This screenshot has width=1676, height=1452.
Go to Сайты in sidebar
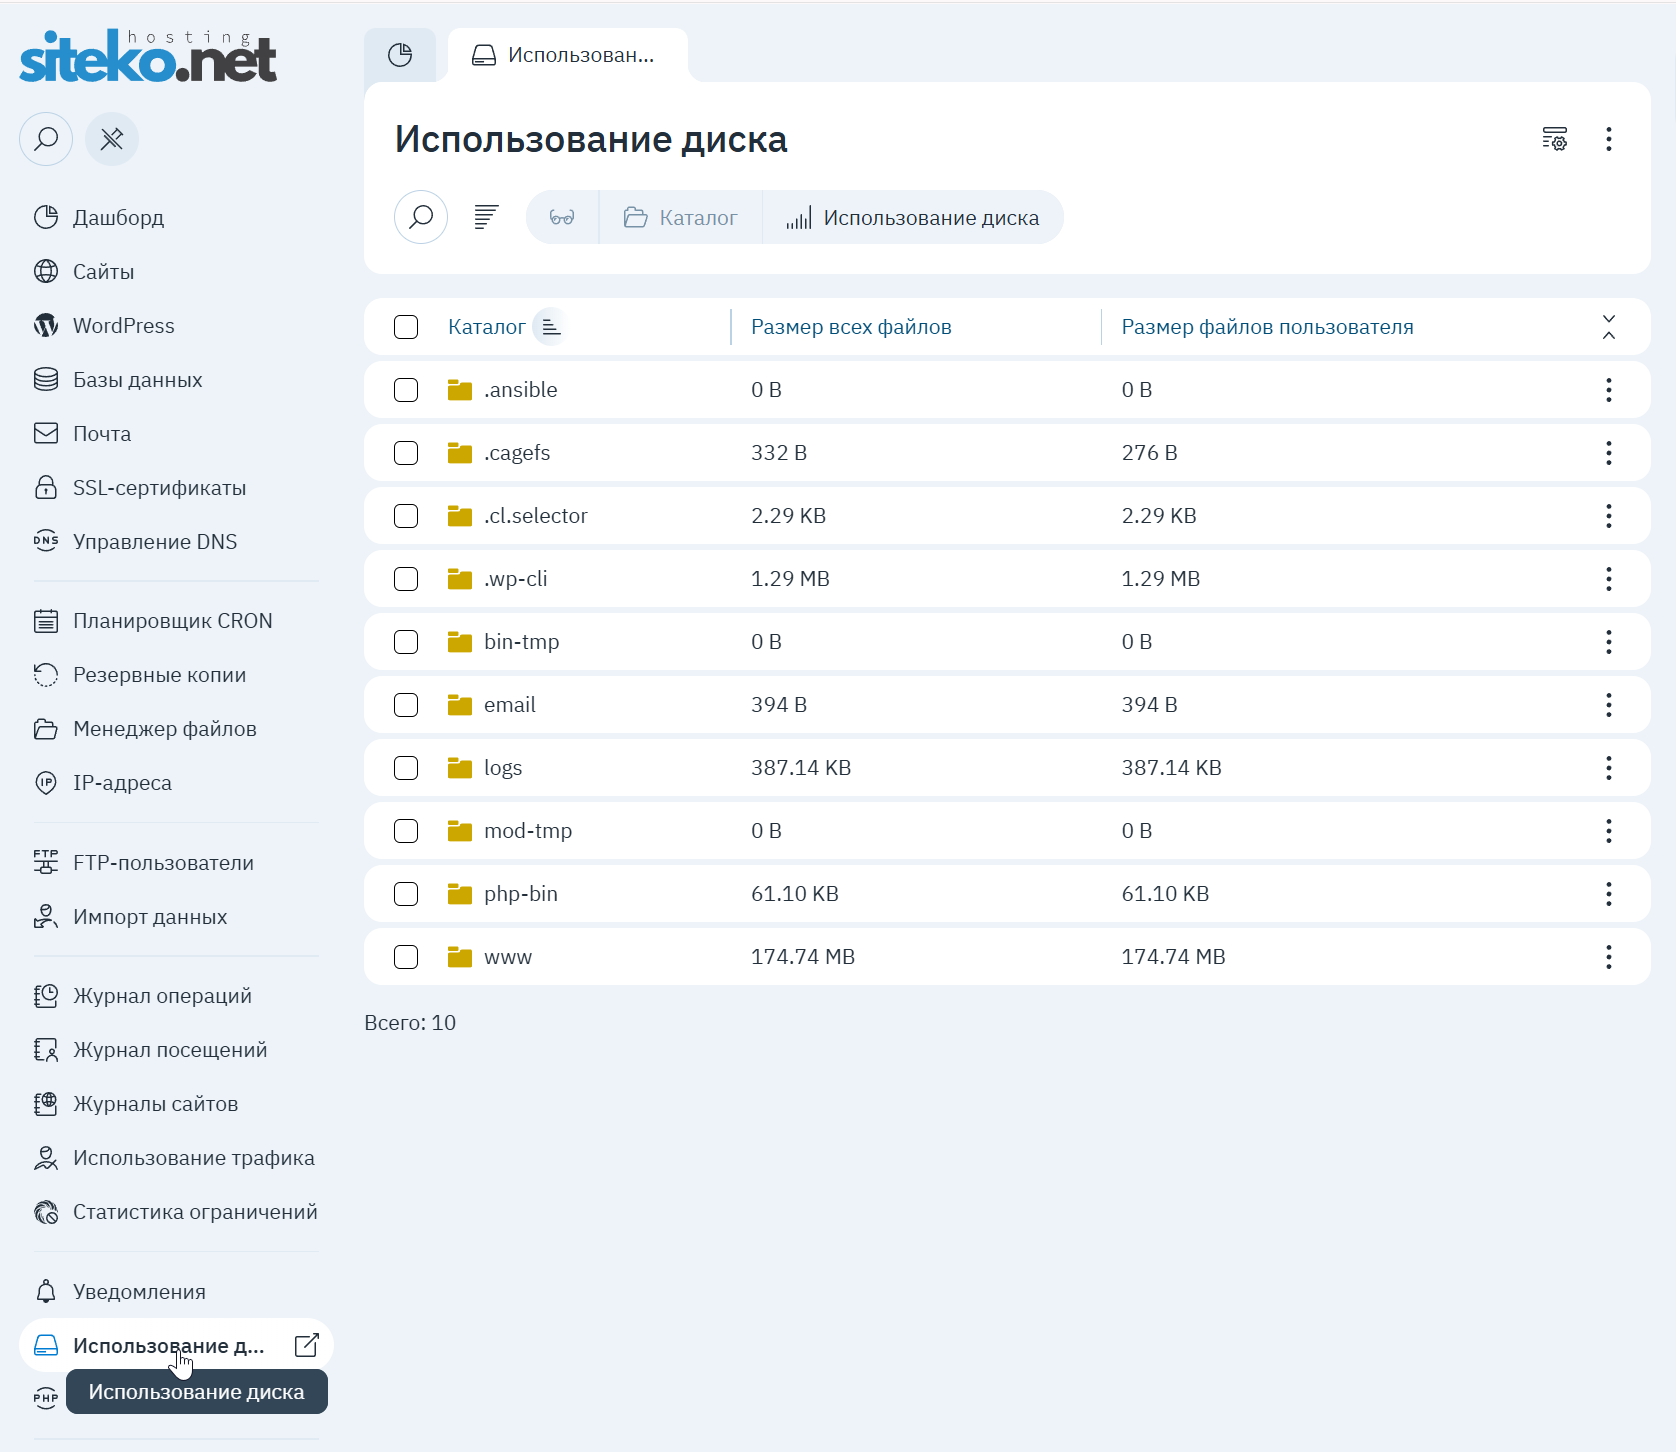103,271
